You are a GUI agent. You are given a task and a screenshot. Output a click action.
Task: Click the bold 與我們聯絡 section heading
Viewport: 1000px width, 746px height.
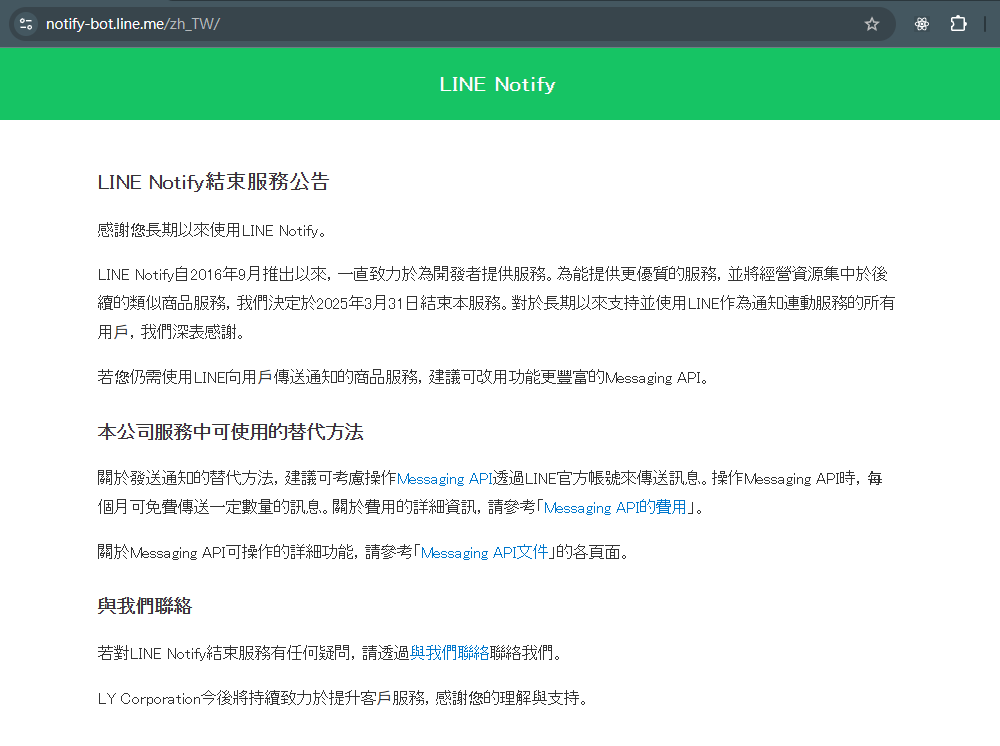145,606
